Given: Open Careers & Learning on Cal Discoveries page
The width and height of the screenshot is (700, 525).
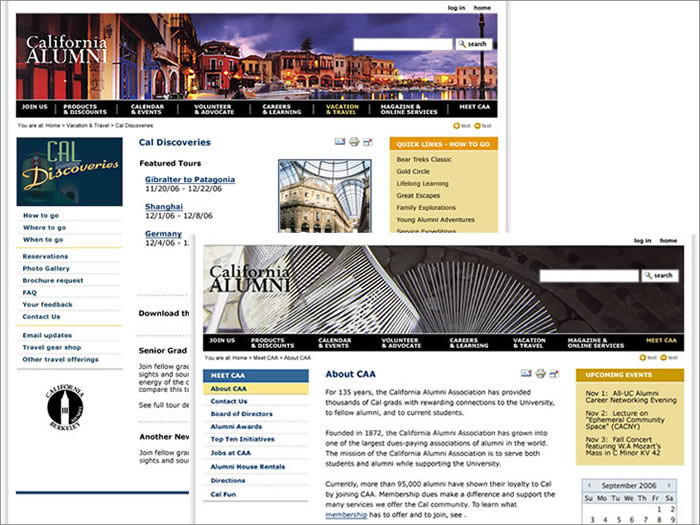Looking at the screenshot, I should (281, 109).
